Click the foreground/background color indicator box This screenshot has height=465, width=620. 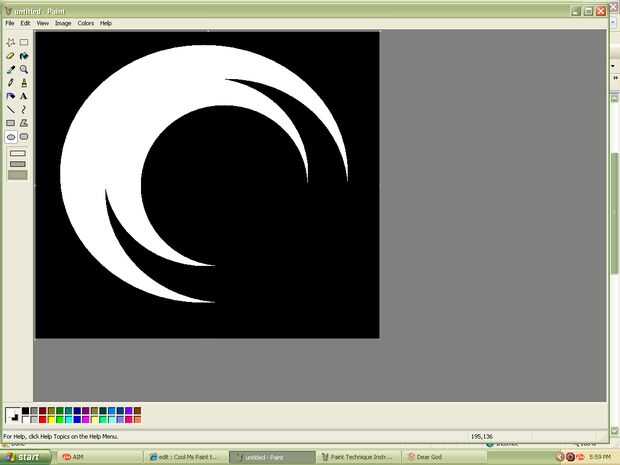13,416
